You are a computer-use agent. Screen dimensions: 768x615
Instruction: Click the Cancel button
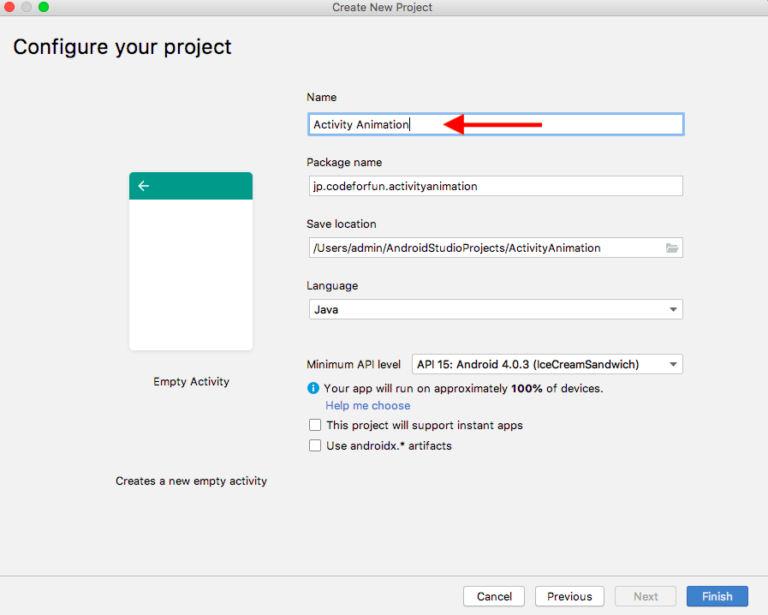tap(494, 597)
